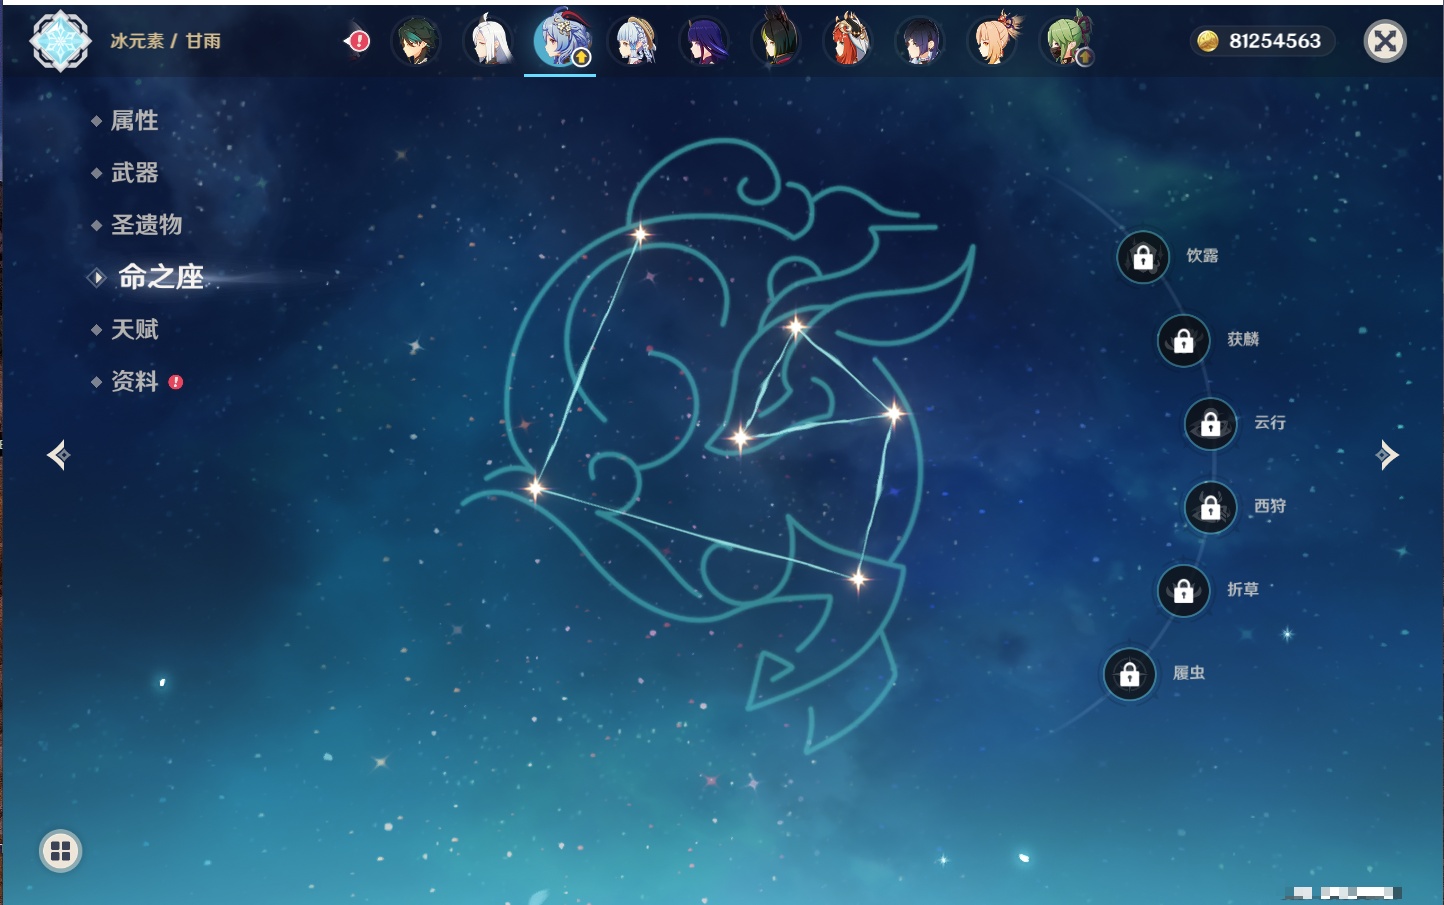Open the 武器 weapon menu
The width and height of the screenshot is (1444, 905).
click(x=134, y=173)
